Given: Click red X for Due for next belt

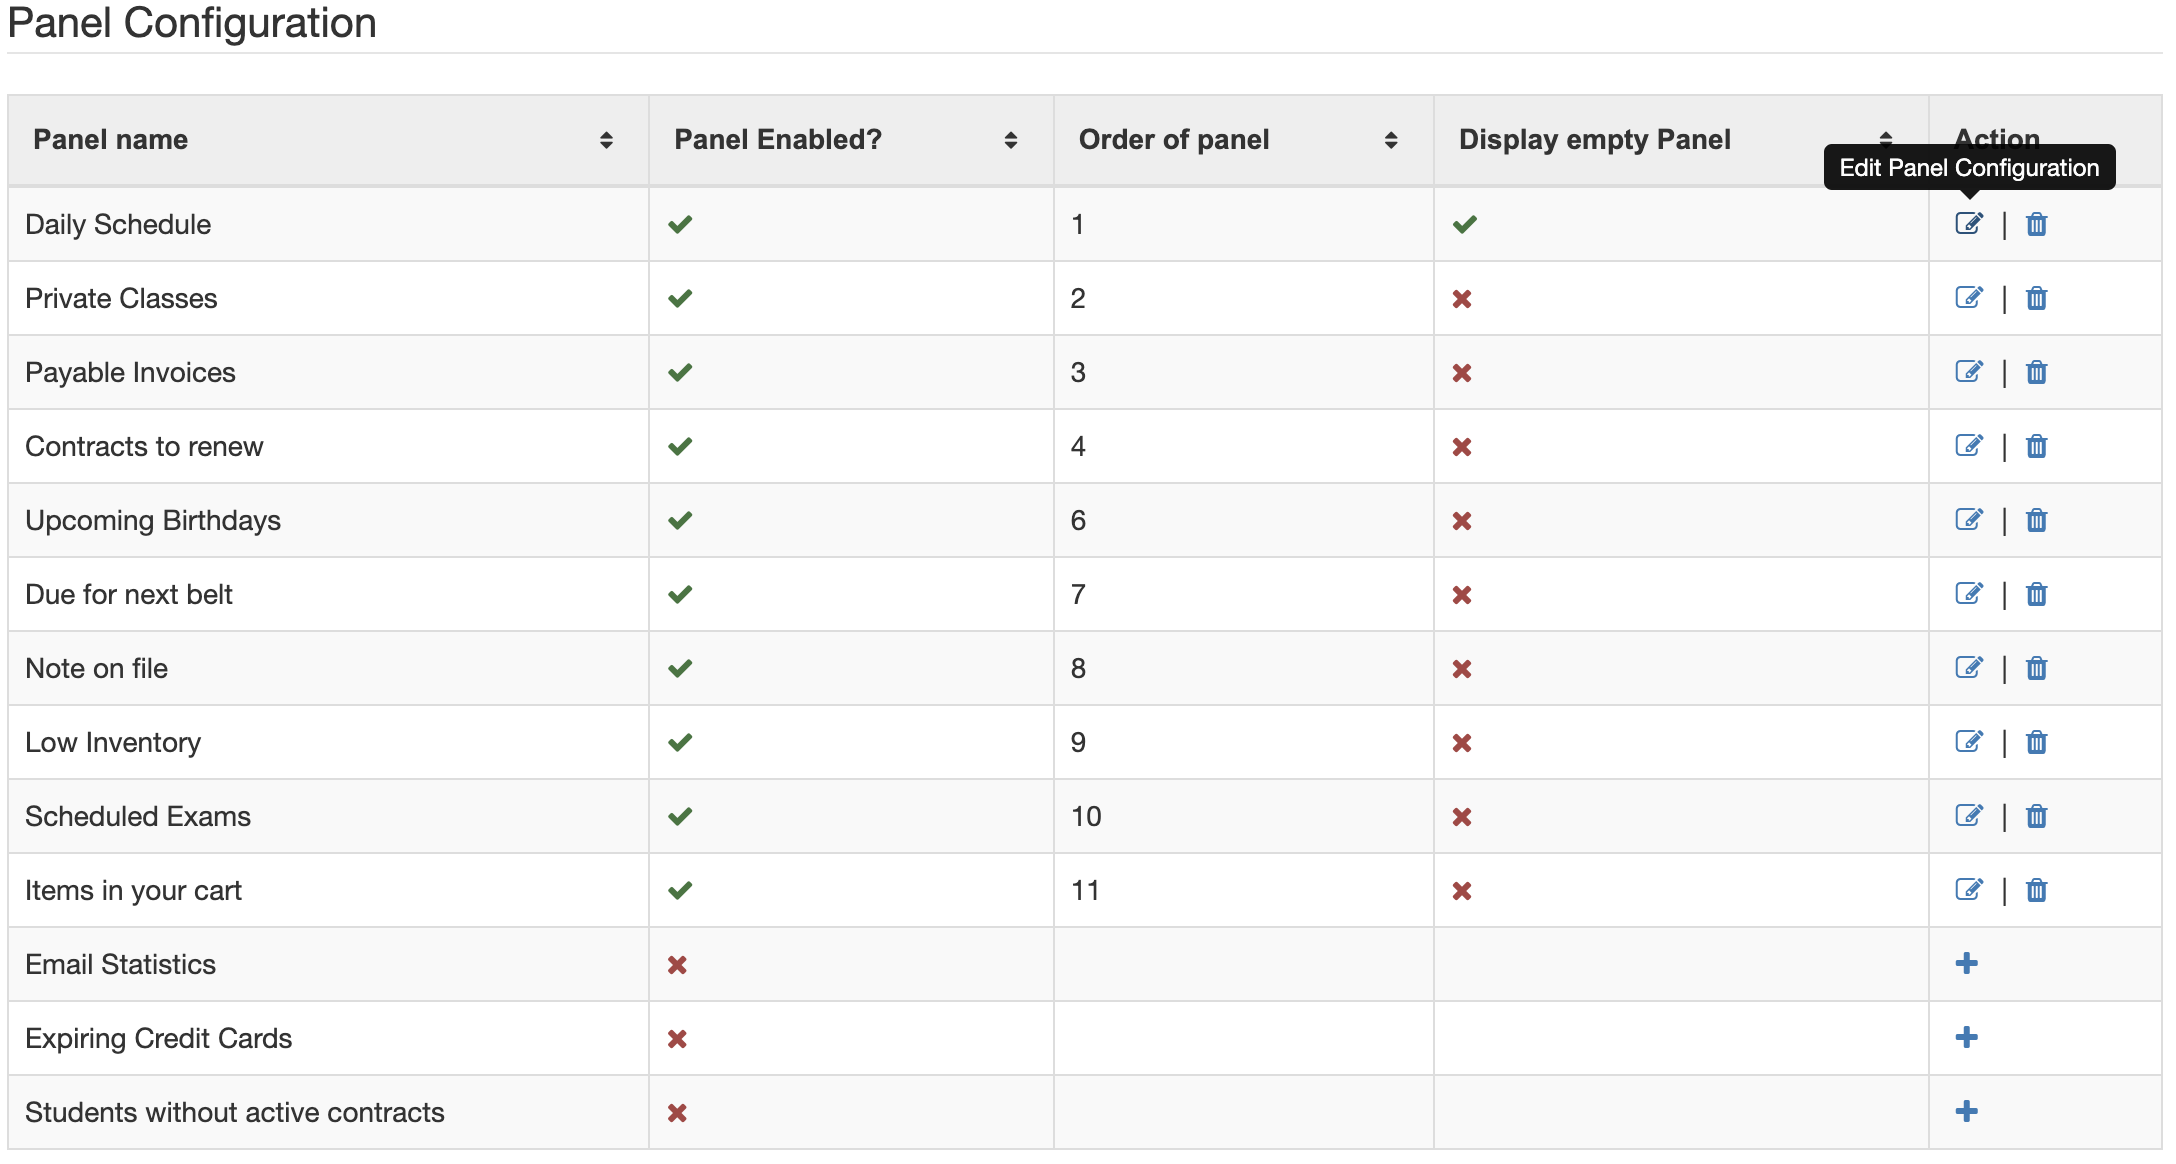Looking at the screenshot, I should click(1462, 595).
